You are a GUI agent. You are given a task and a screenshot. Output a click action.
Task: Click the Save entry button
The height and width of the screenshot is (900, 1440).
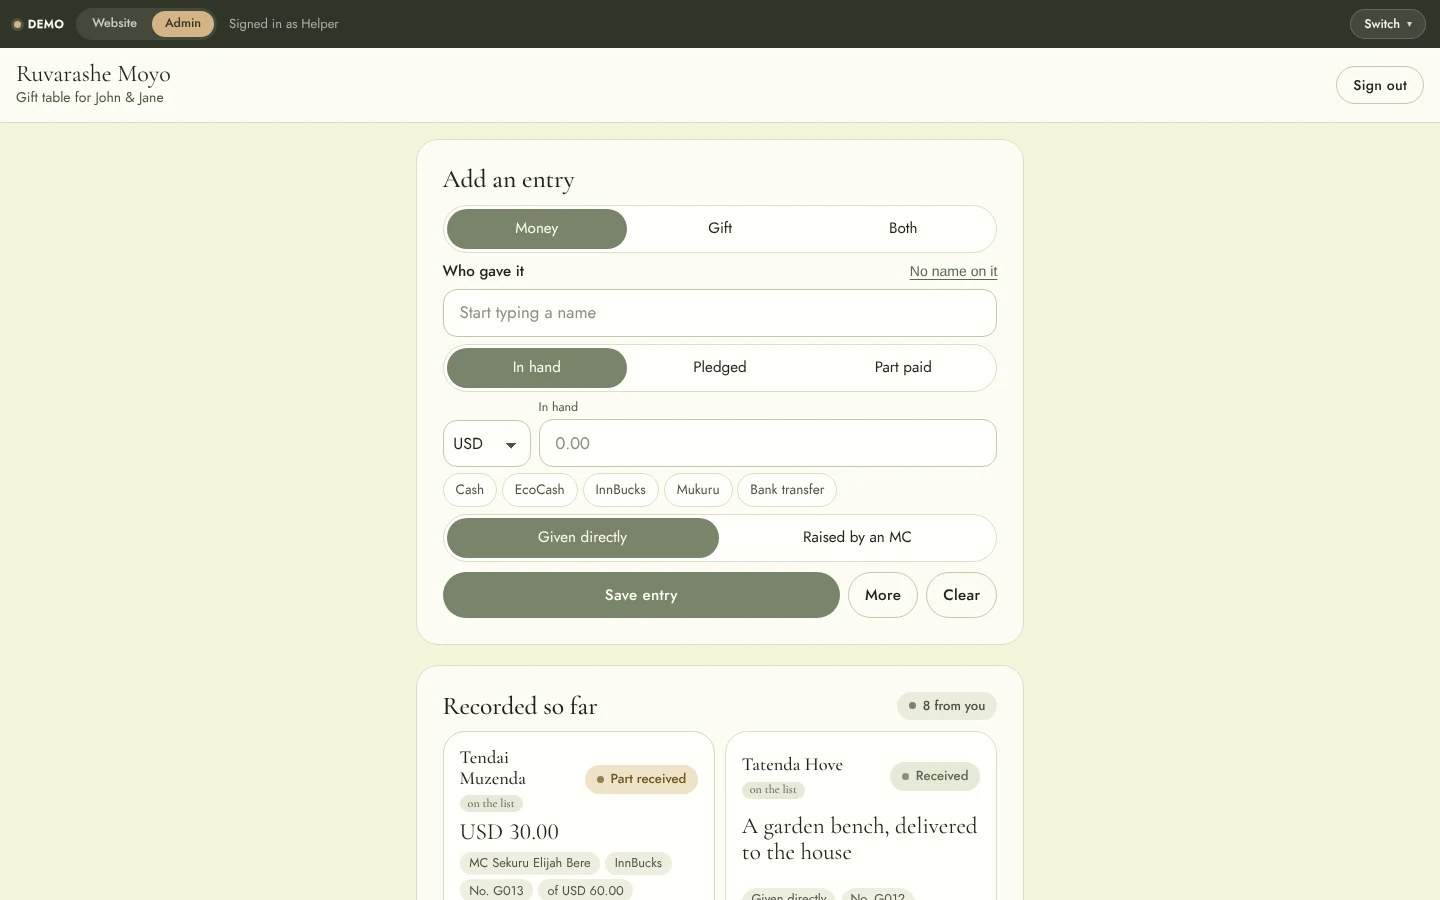[641, 595]
